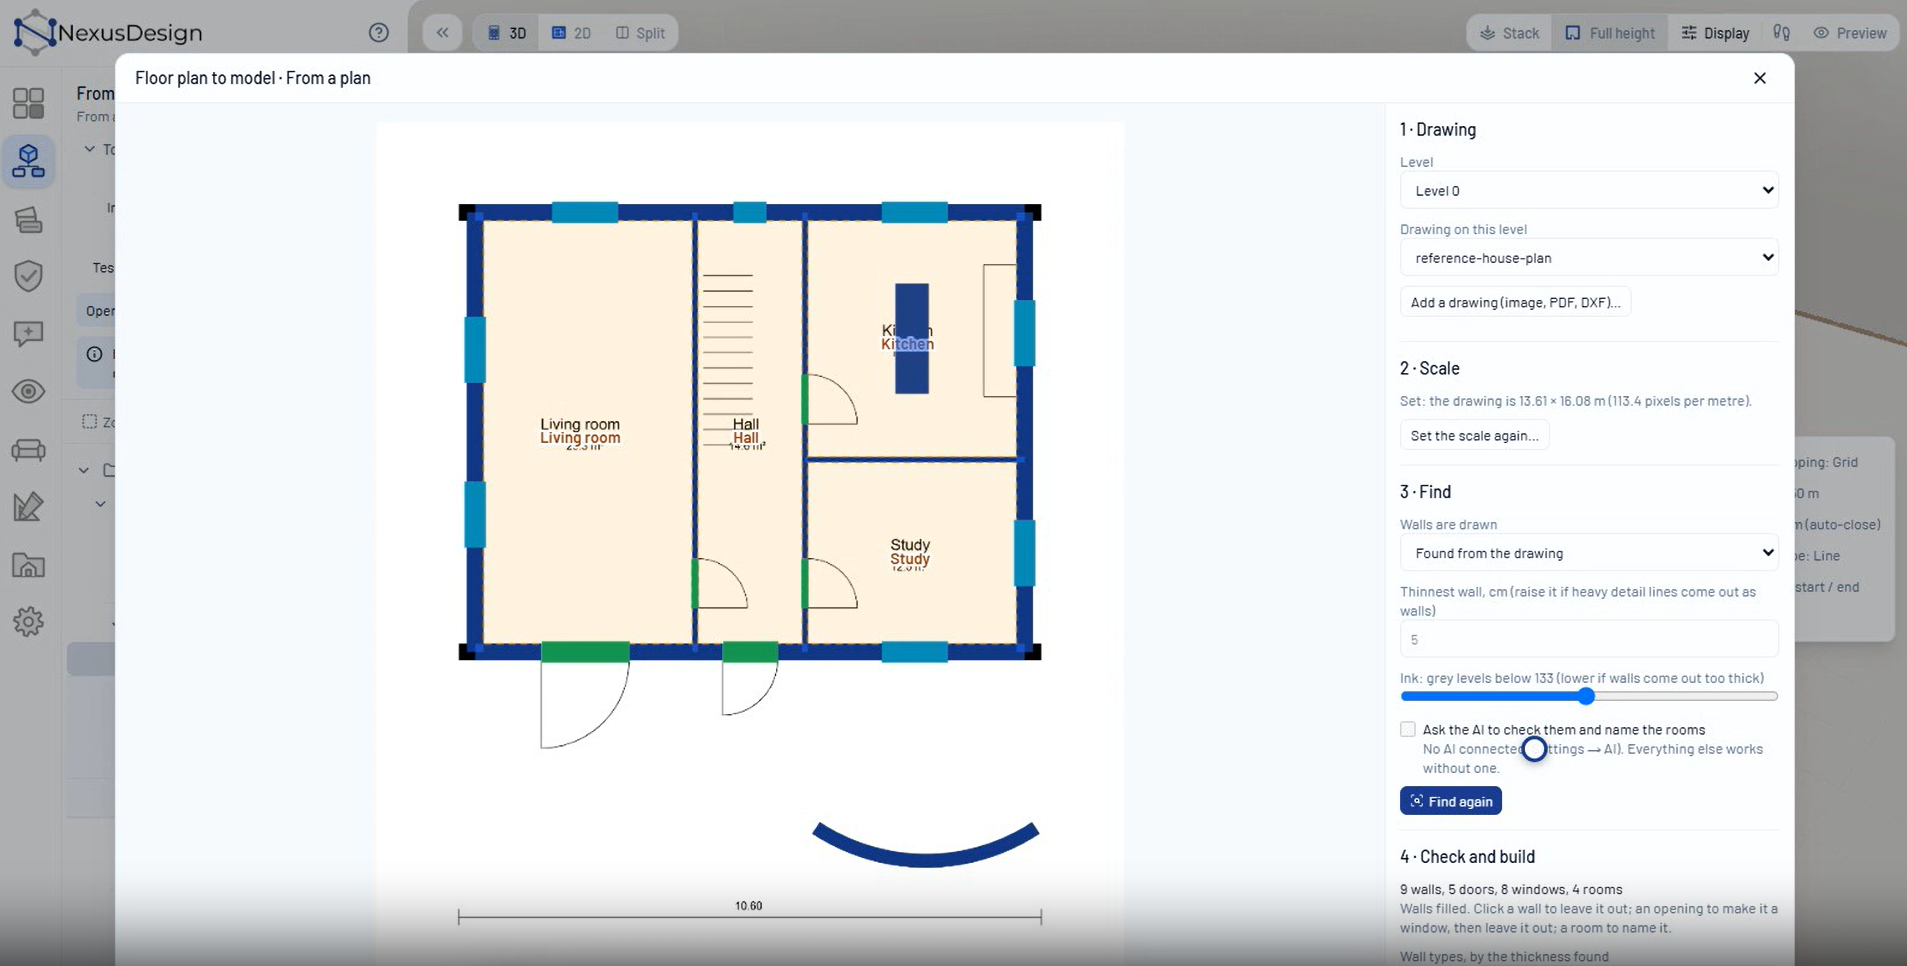The width and height of the screenshot is (1907, 966).
Task: Click the 10.60 dimension label
Action: click(x=748, y=906)
